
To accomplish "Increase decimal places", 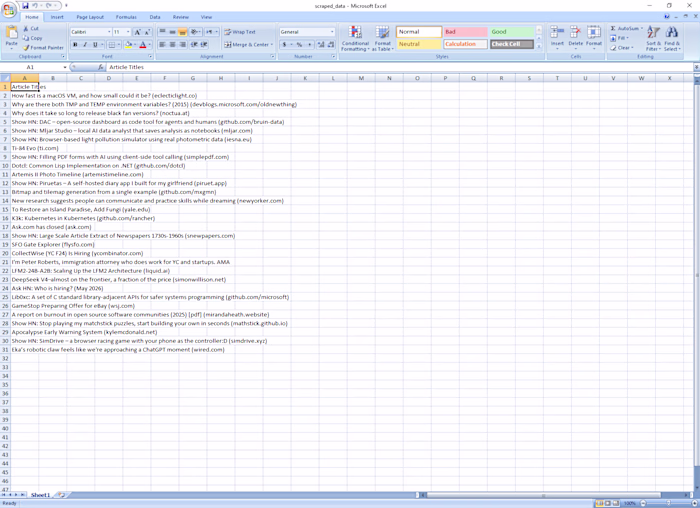I will [x=321, y=45].
